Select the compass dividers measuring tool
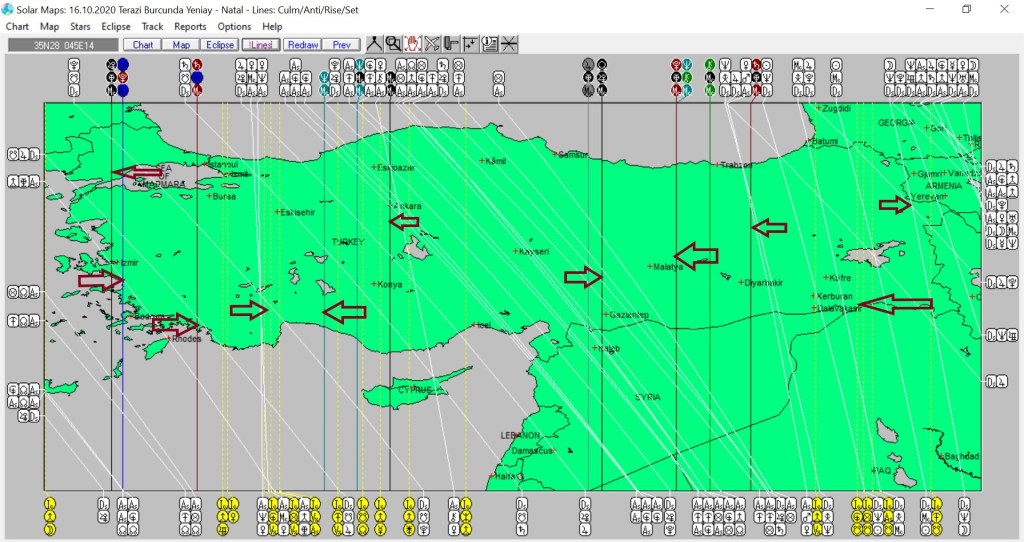This screenshot has height=542, width=1024. [373, 44]
